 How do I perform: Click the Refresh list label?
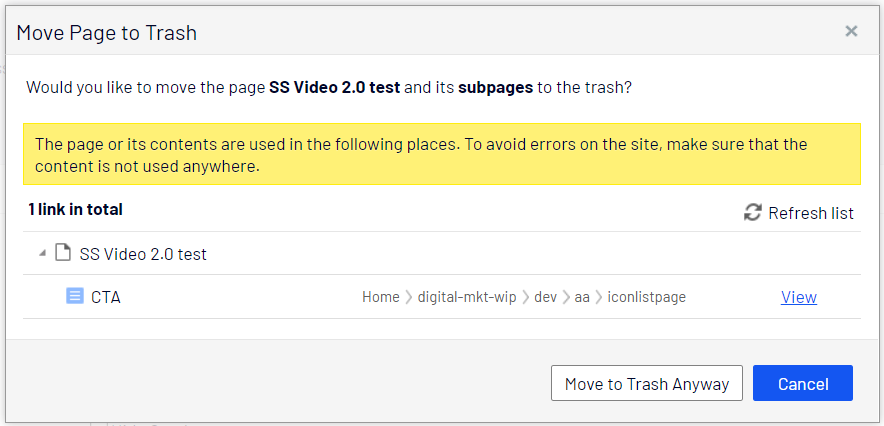tap(810, 213)
